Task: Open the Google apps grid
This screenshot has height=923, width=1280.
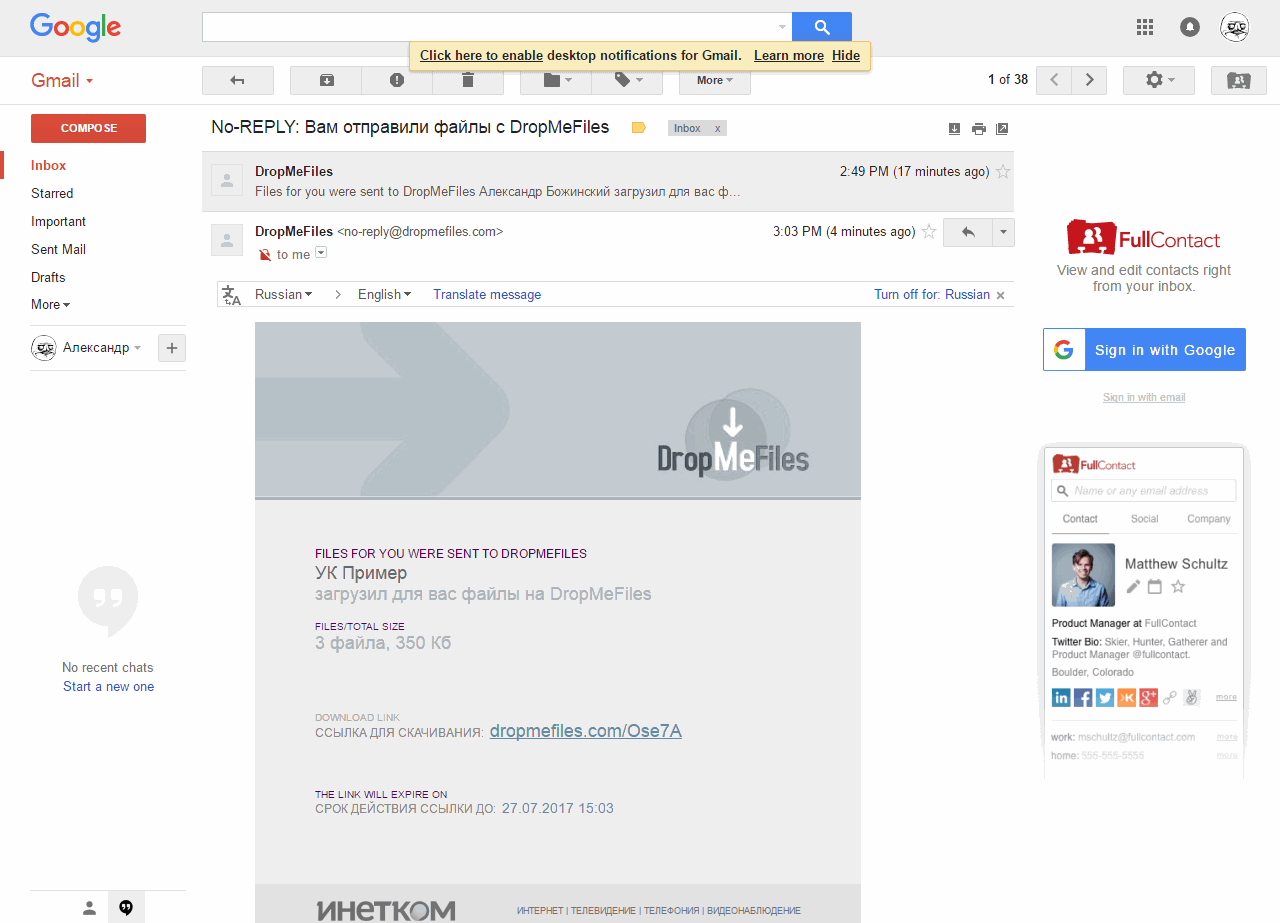Action: click(1145, 27)
